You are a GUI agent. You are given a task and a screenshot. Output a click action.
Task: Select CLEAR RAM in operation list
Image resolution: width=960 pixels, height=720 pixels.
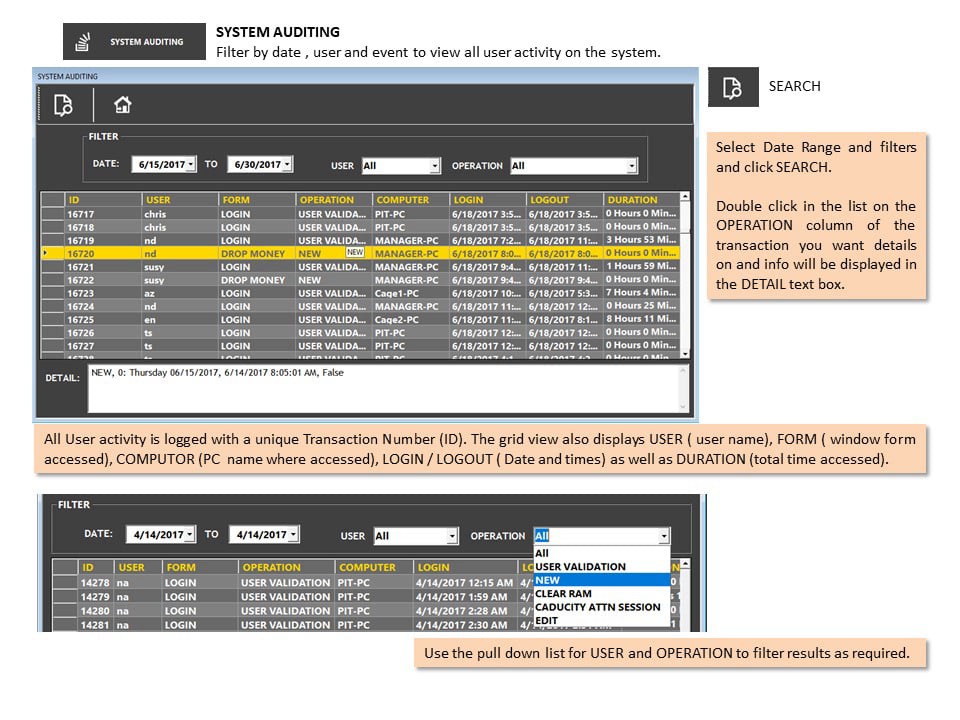pyautogui.click(x=602, y=594)
